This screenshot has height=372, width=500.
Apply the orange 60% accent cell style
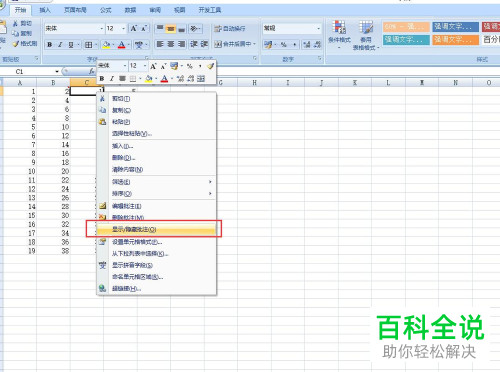pyautogui.click(x=406, y=27)
